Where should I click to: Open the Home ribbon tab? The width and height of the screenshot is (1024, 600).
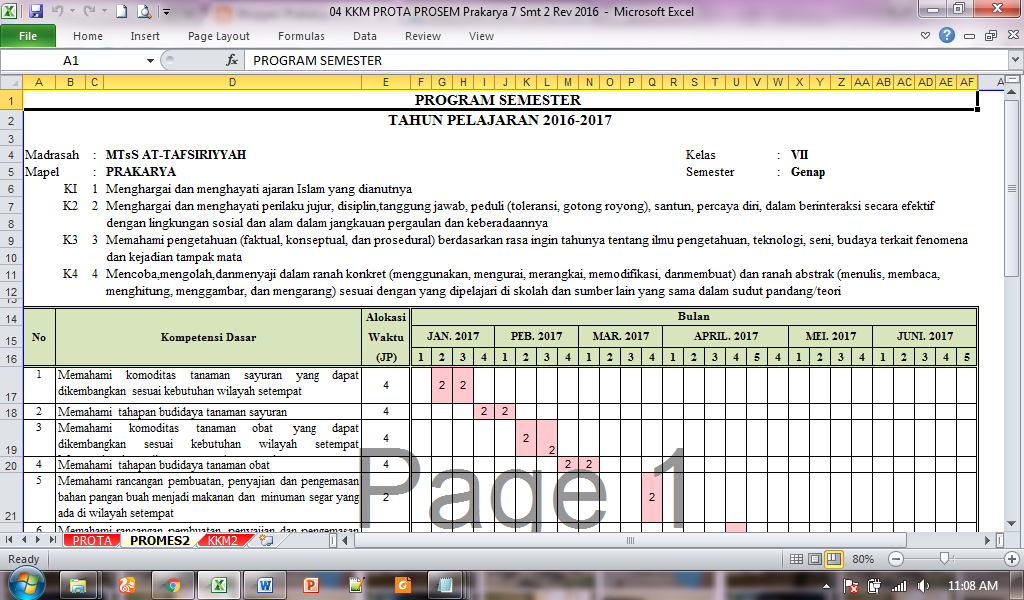coord(88,36)
